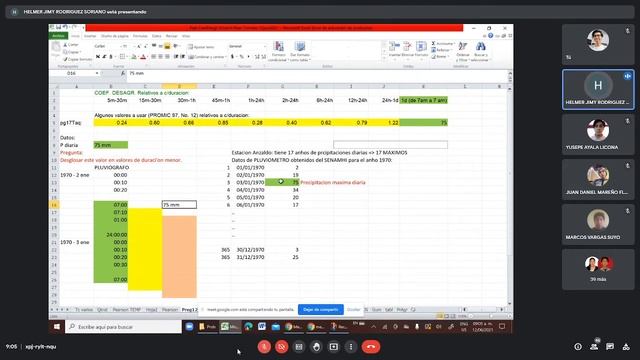Click the 'Ocultar' link in share bar
The height and width of the screenshot is (360, 640).
pos(353,309)
